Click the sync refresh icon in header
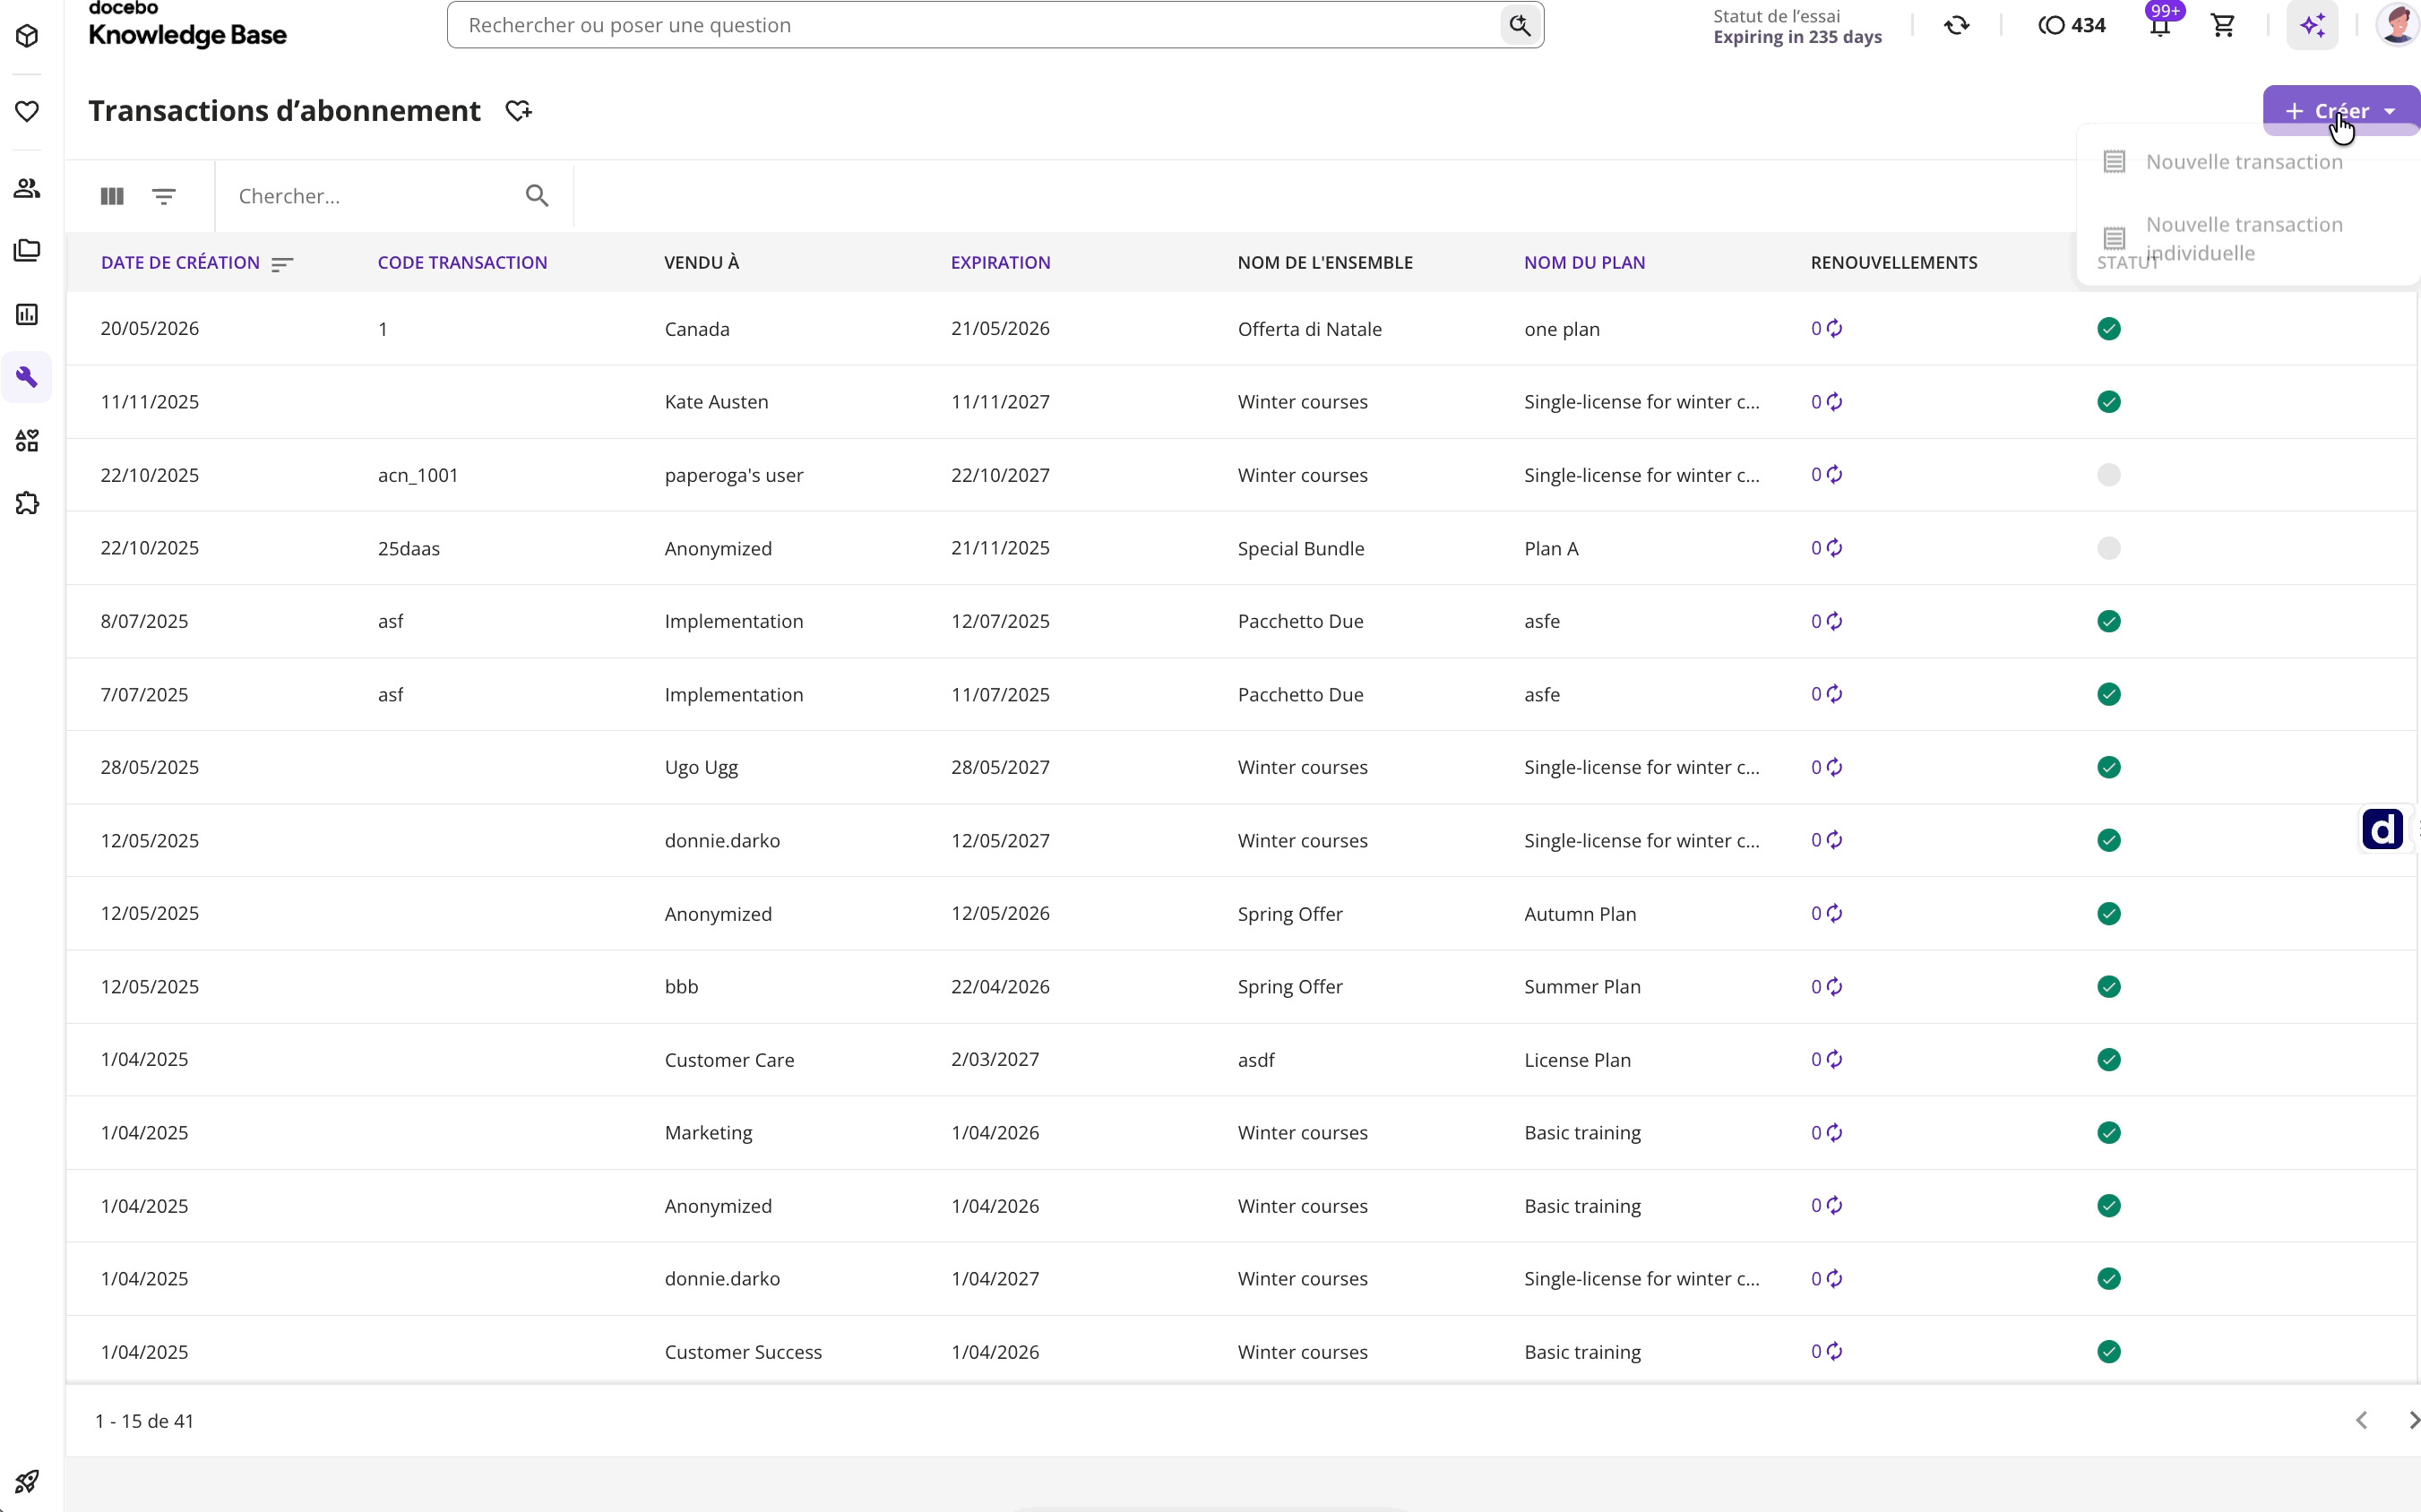Image resolution: width=2421 pixels, height=1512 pixels. click(1957, 26)
